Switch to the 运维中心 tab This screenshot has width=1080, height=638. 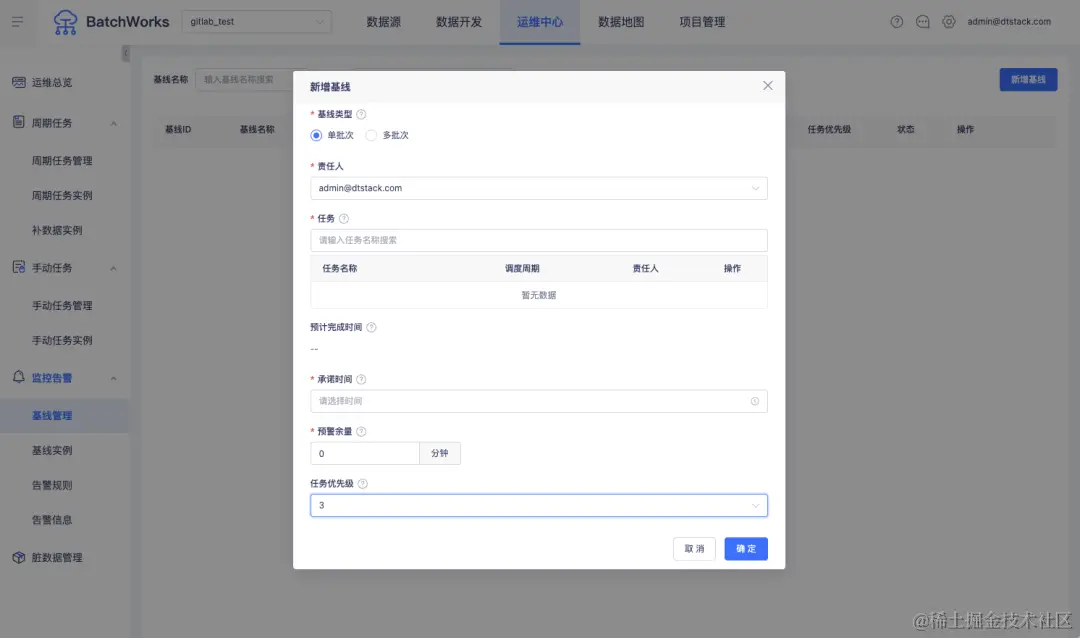[x=540, y=22]
